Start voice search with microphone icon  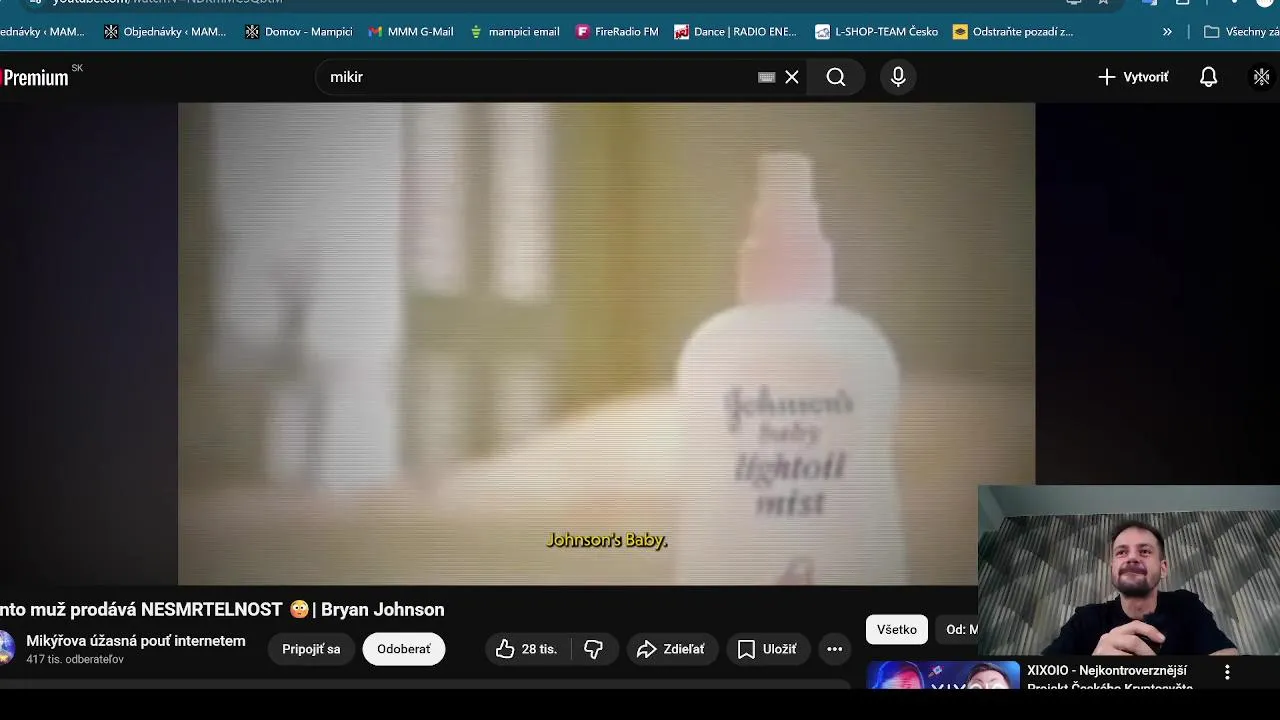(x=898, y=77)
